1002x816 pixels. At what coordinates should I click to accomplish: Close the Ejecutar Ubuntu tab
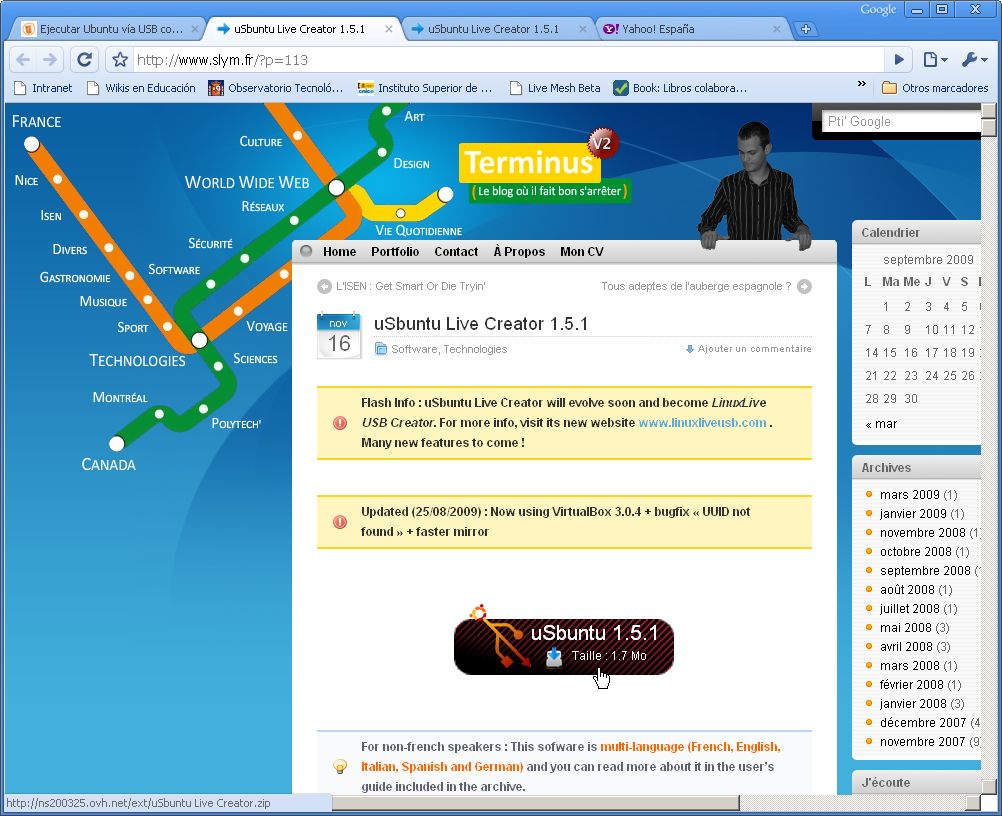[195, 29]
